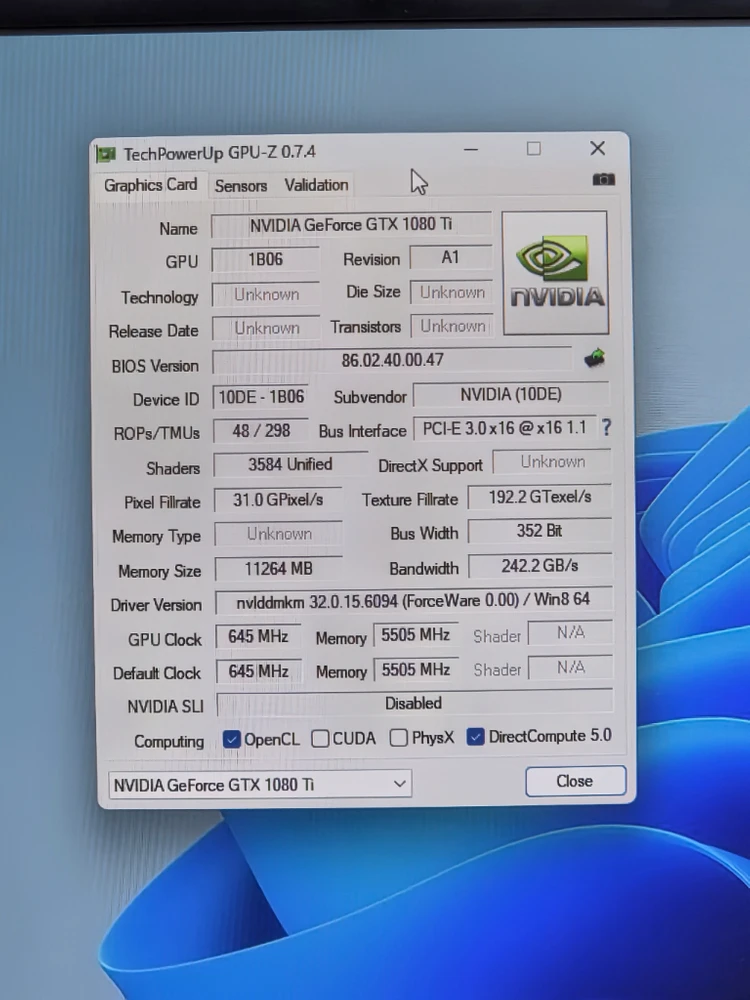Click the Texture Fillrate value 192.2 GTexel/s
Screen dimensions: 750x1000
click(540, 497)
